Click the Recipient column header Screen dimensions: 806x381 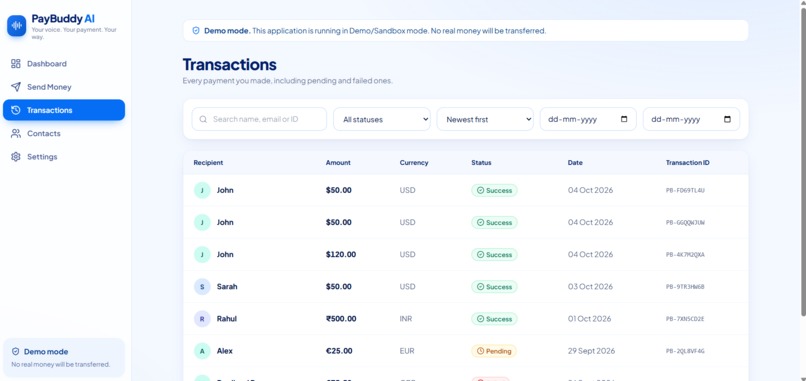pyautogui.click(x=208, y=162)
